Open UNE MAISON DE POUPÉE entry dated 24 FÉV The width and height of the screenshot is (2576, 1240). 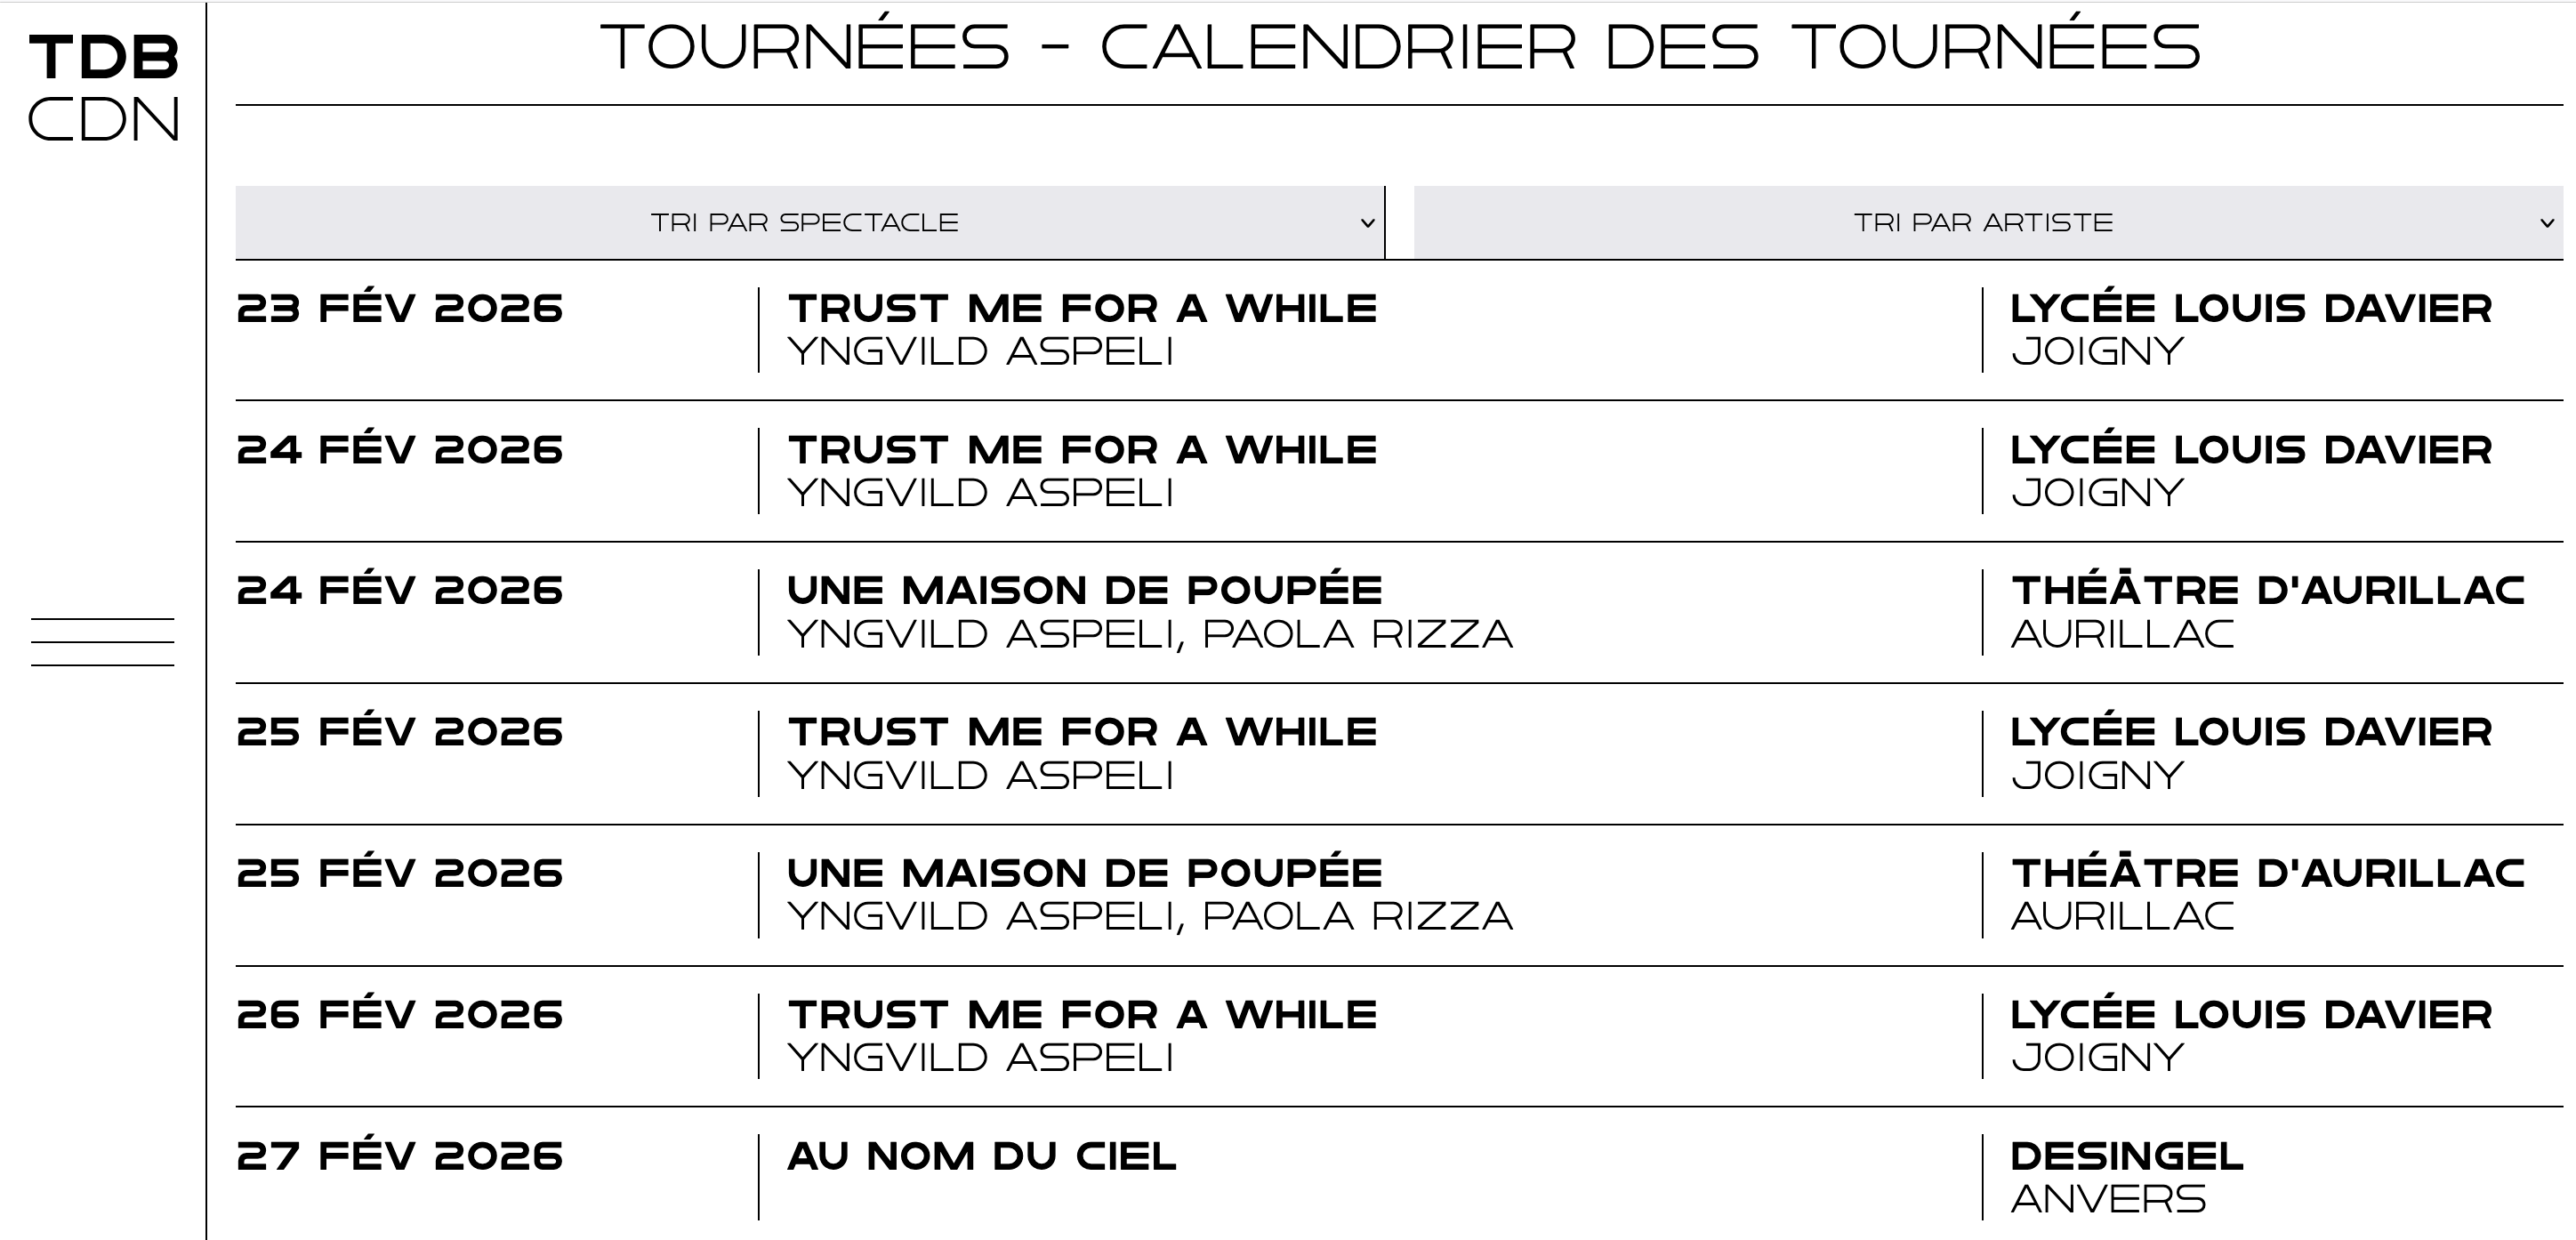pos(1086,589)
